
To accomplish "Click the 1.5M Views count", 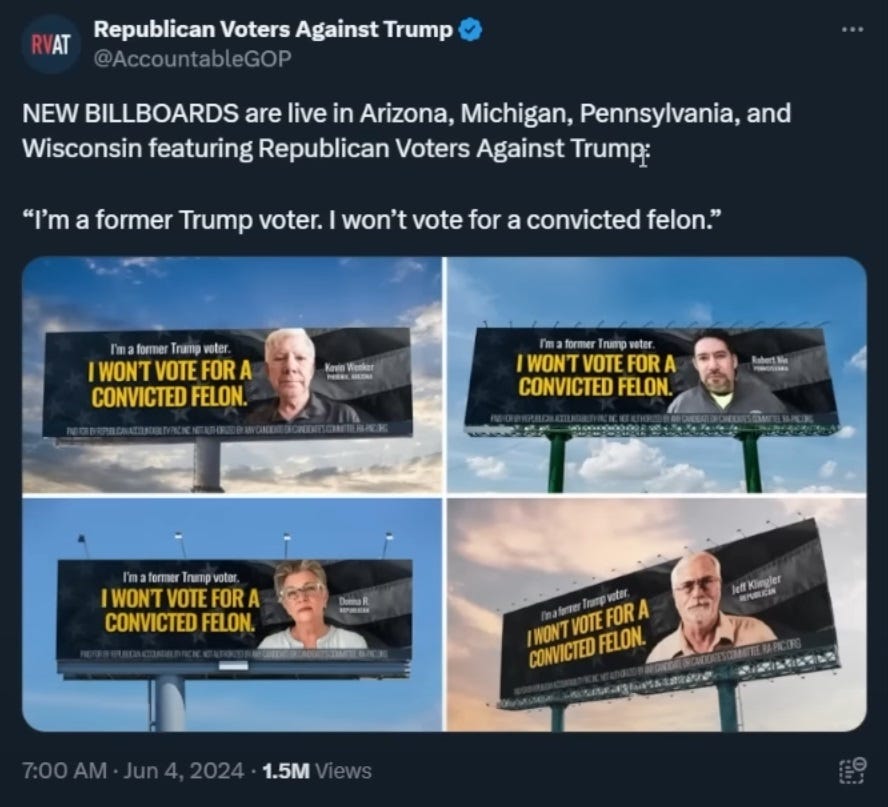I will (x=318, y=771).
